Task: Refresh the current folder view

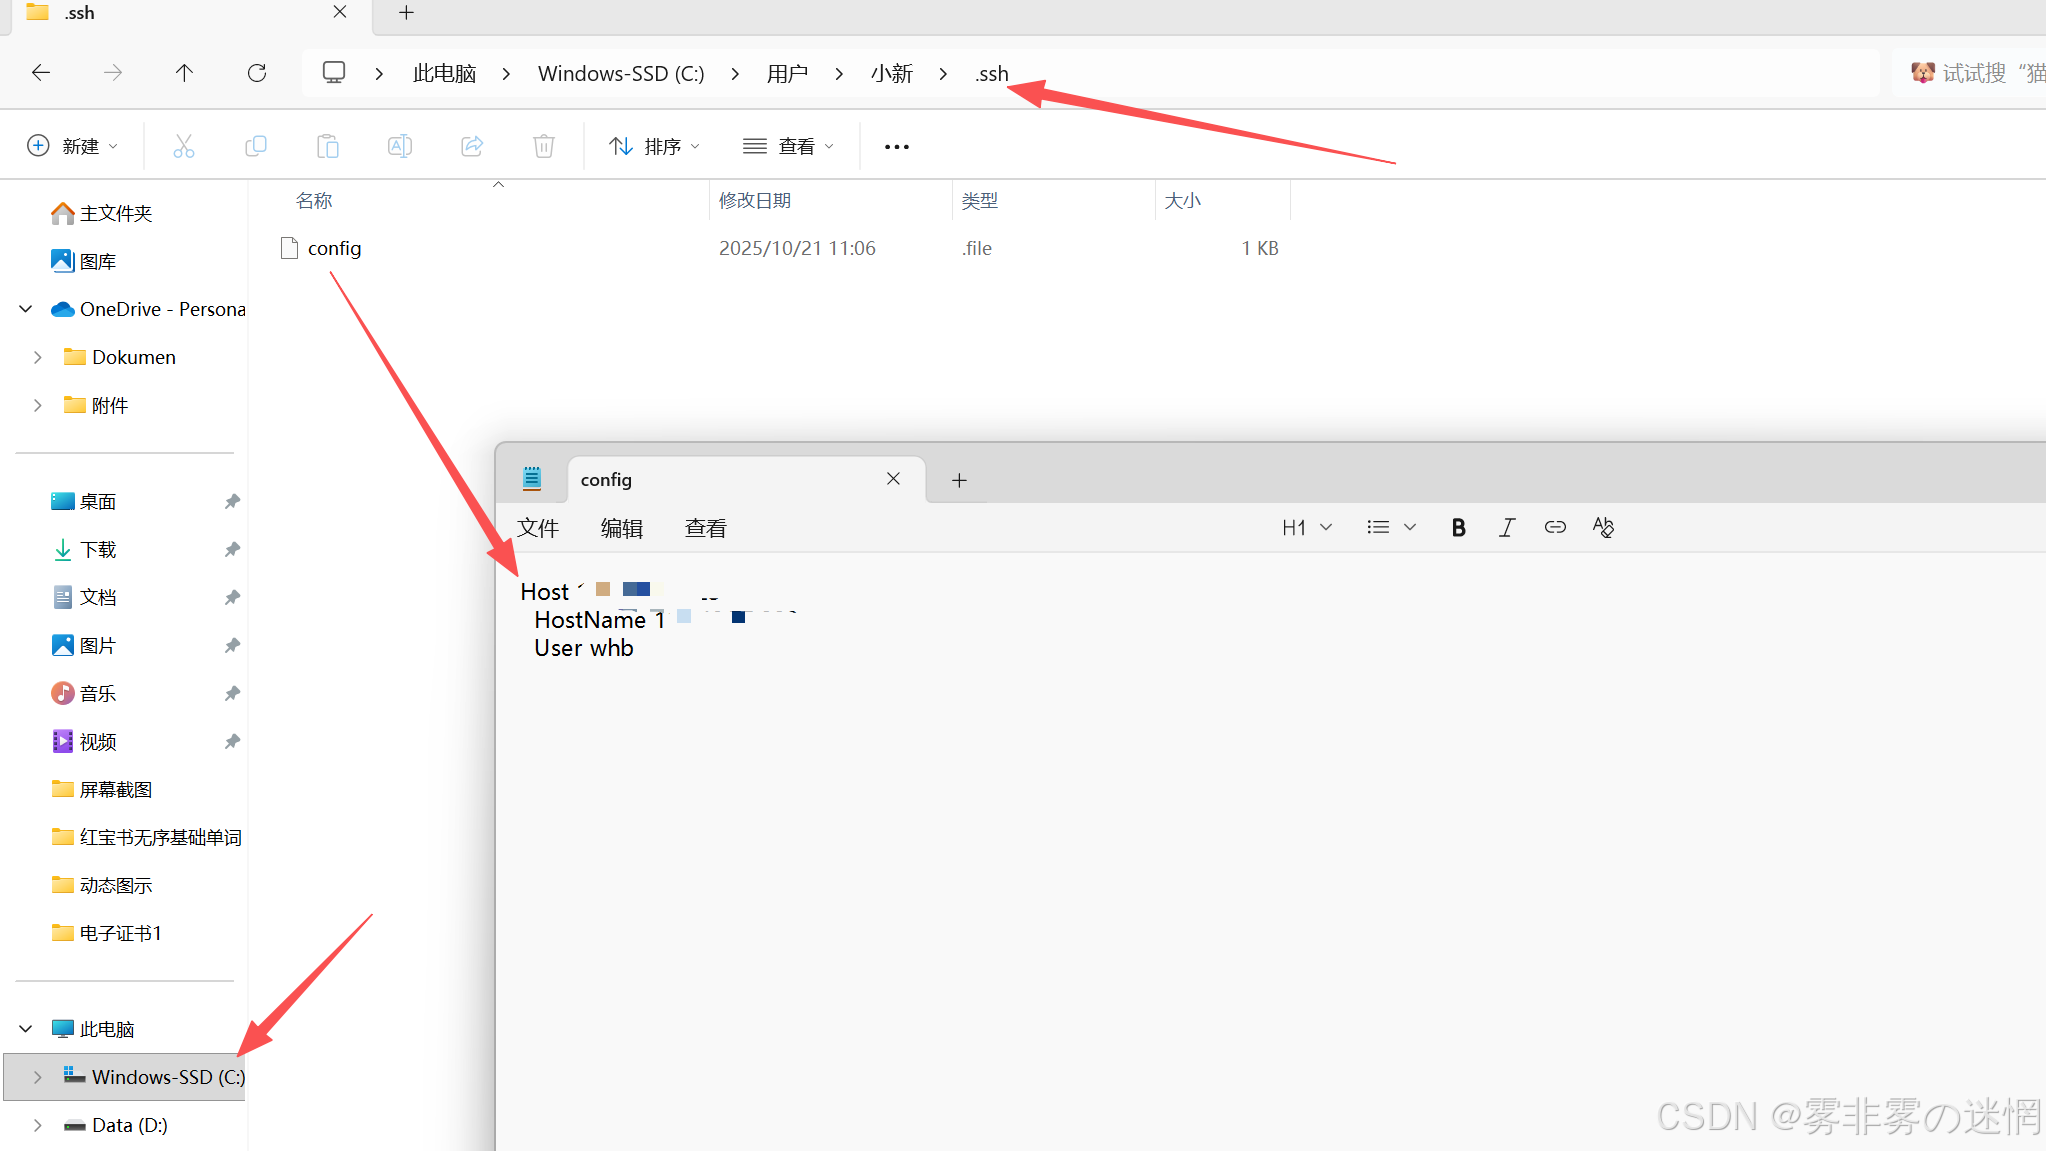Action: pyautogui.click(x=257, y=73)
